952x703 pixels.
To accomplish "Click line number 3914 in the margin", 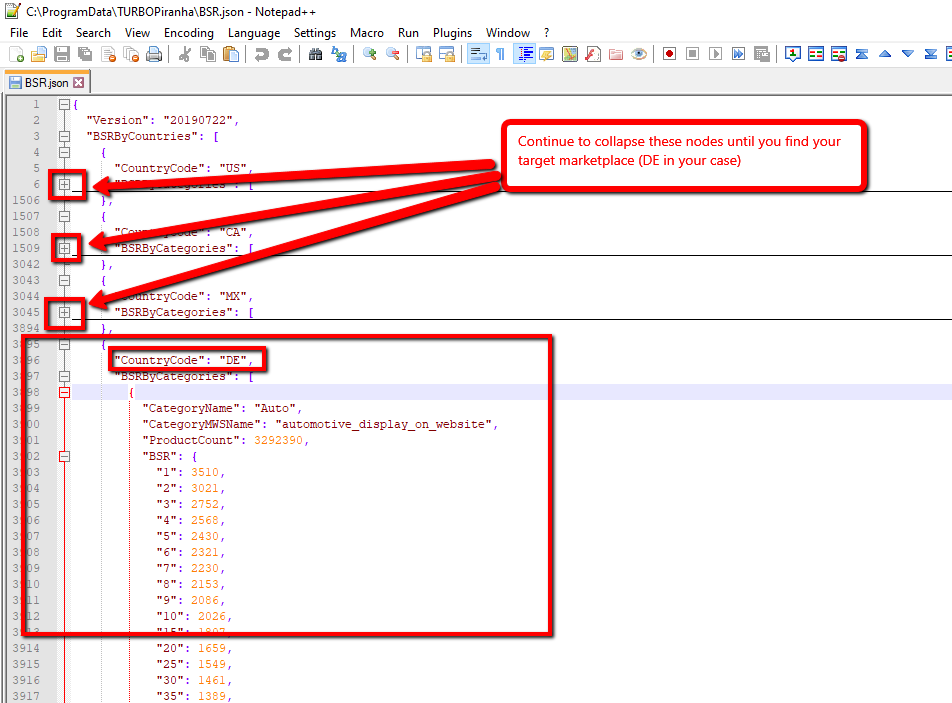I will (26, 648).
